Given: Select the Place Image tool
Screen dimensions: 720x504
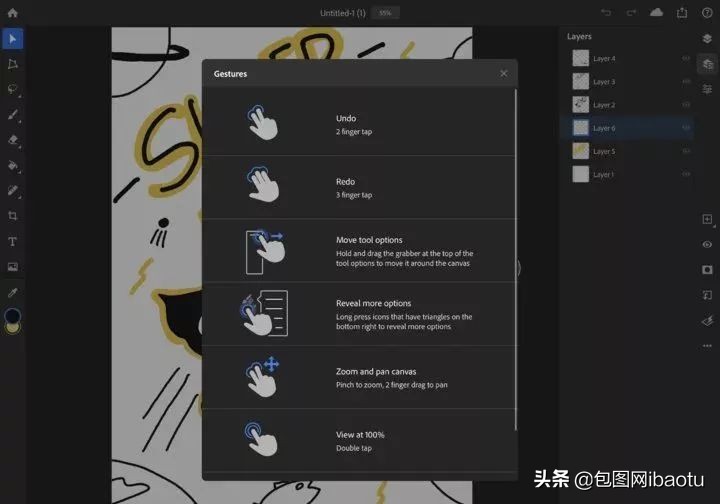Looking at the screenshot, I should tap(12, 267).
